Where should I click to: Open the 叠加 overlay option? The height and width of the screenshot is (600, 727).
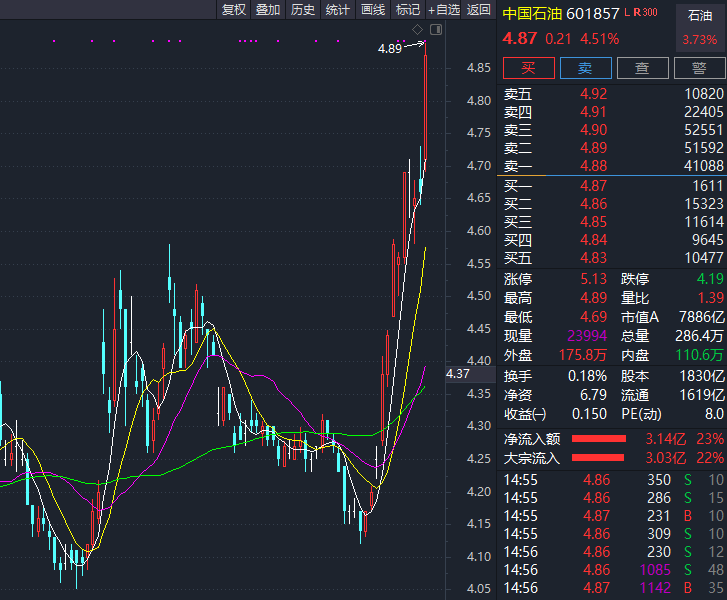(x=268, y=9)
